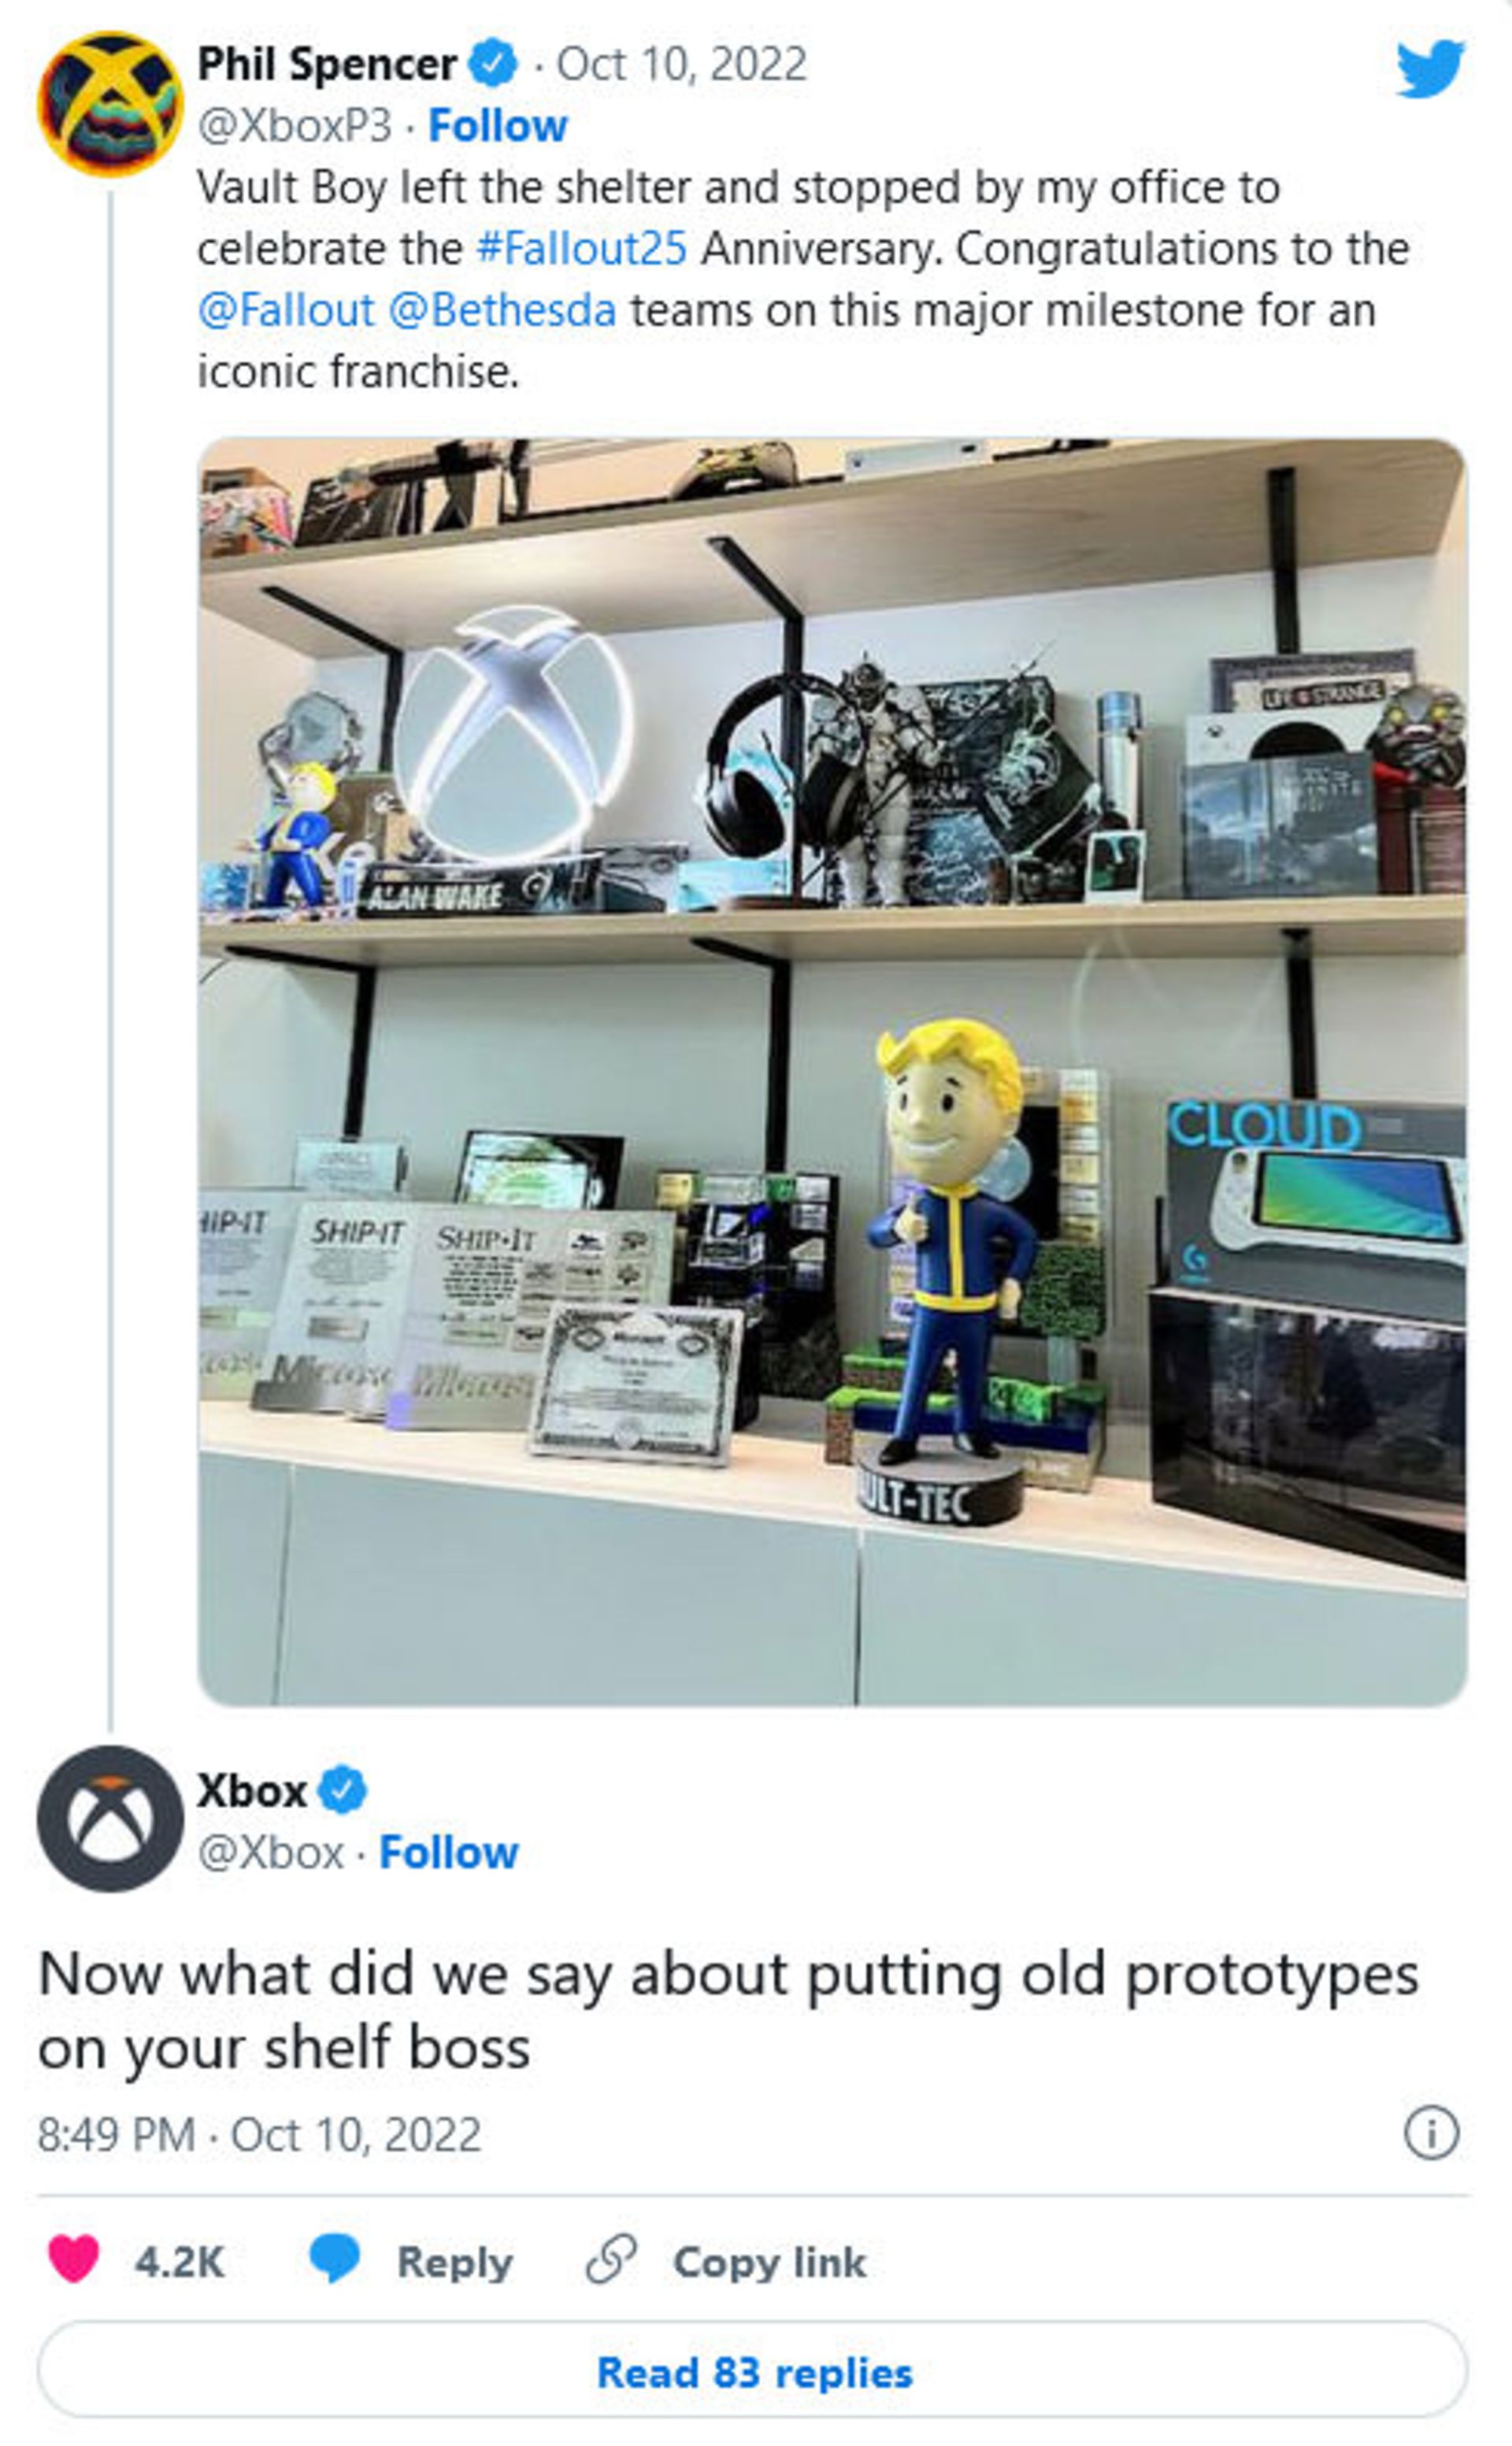Click the Twitter bird logo
The width and height of the screenshot is (1512, 2446).
tap(1430, 68)
